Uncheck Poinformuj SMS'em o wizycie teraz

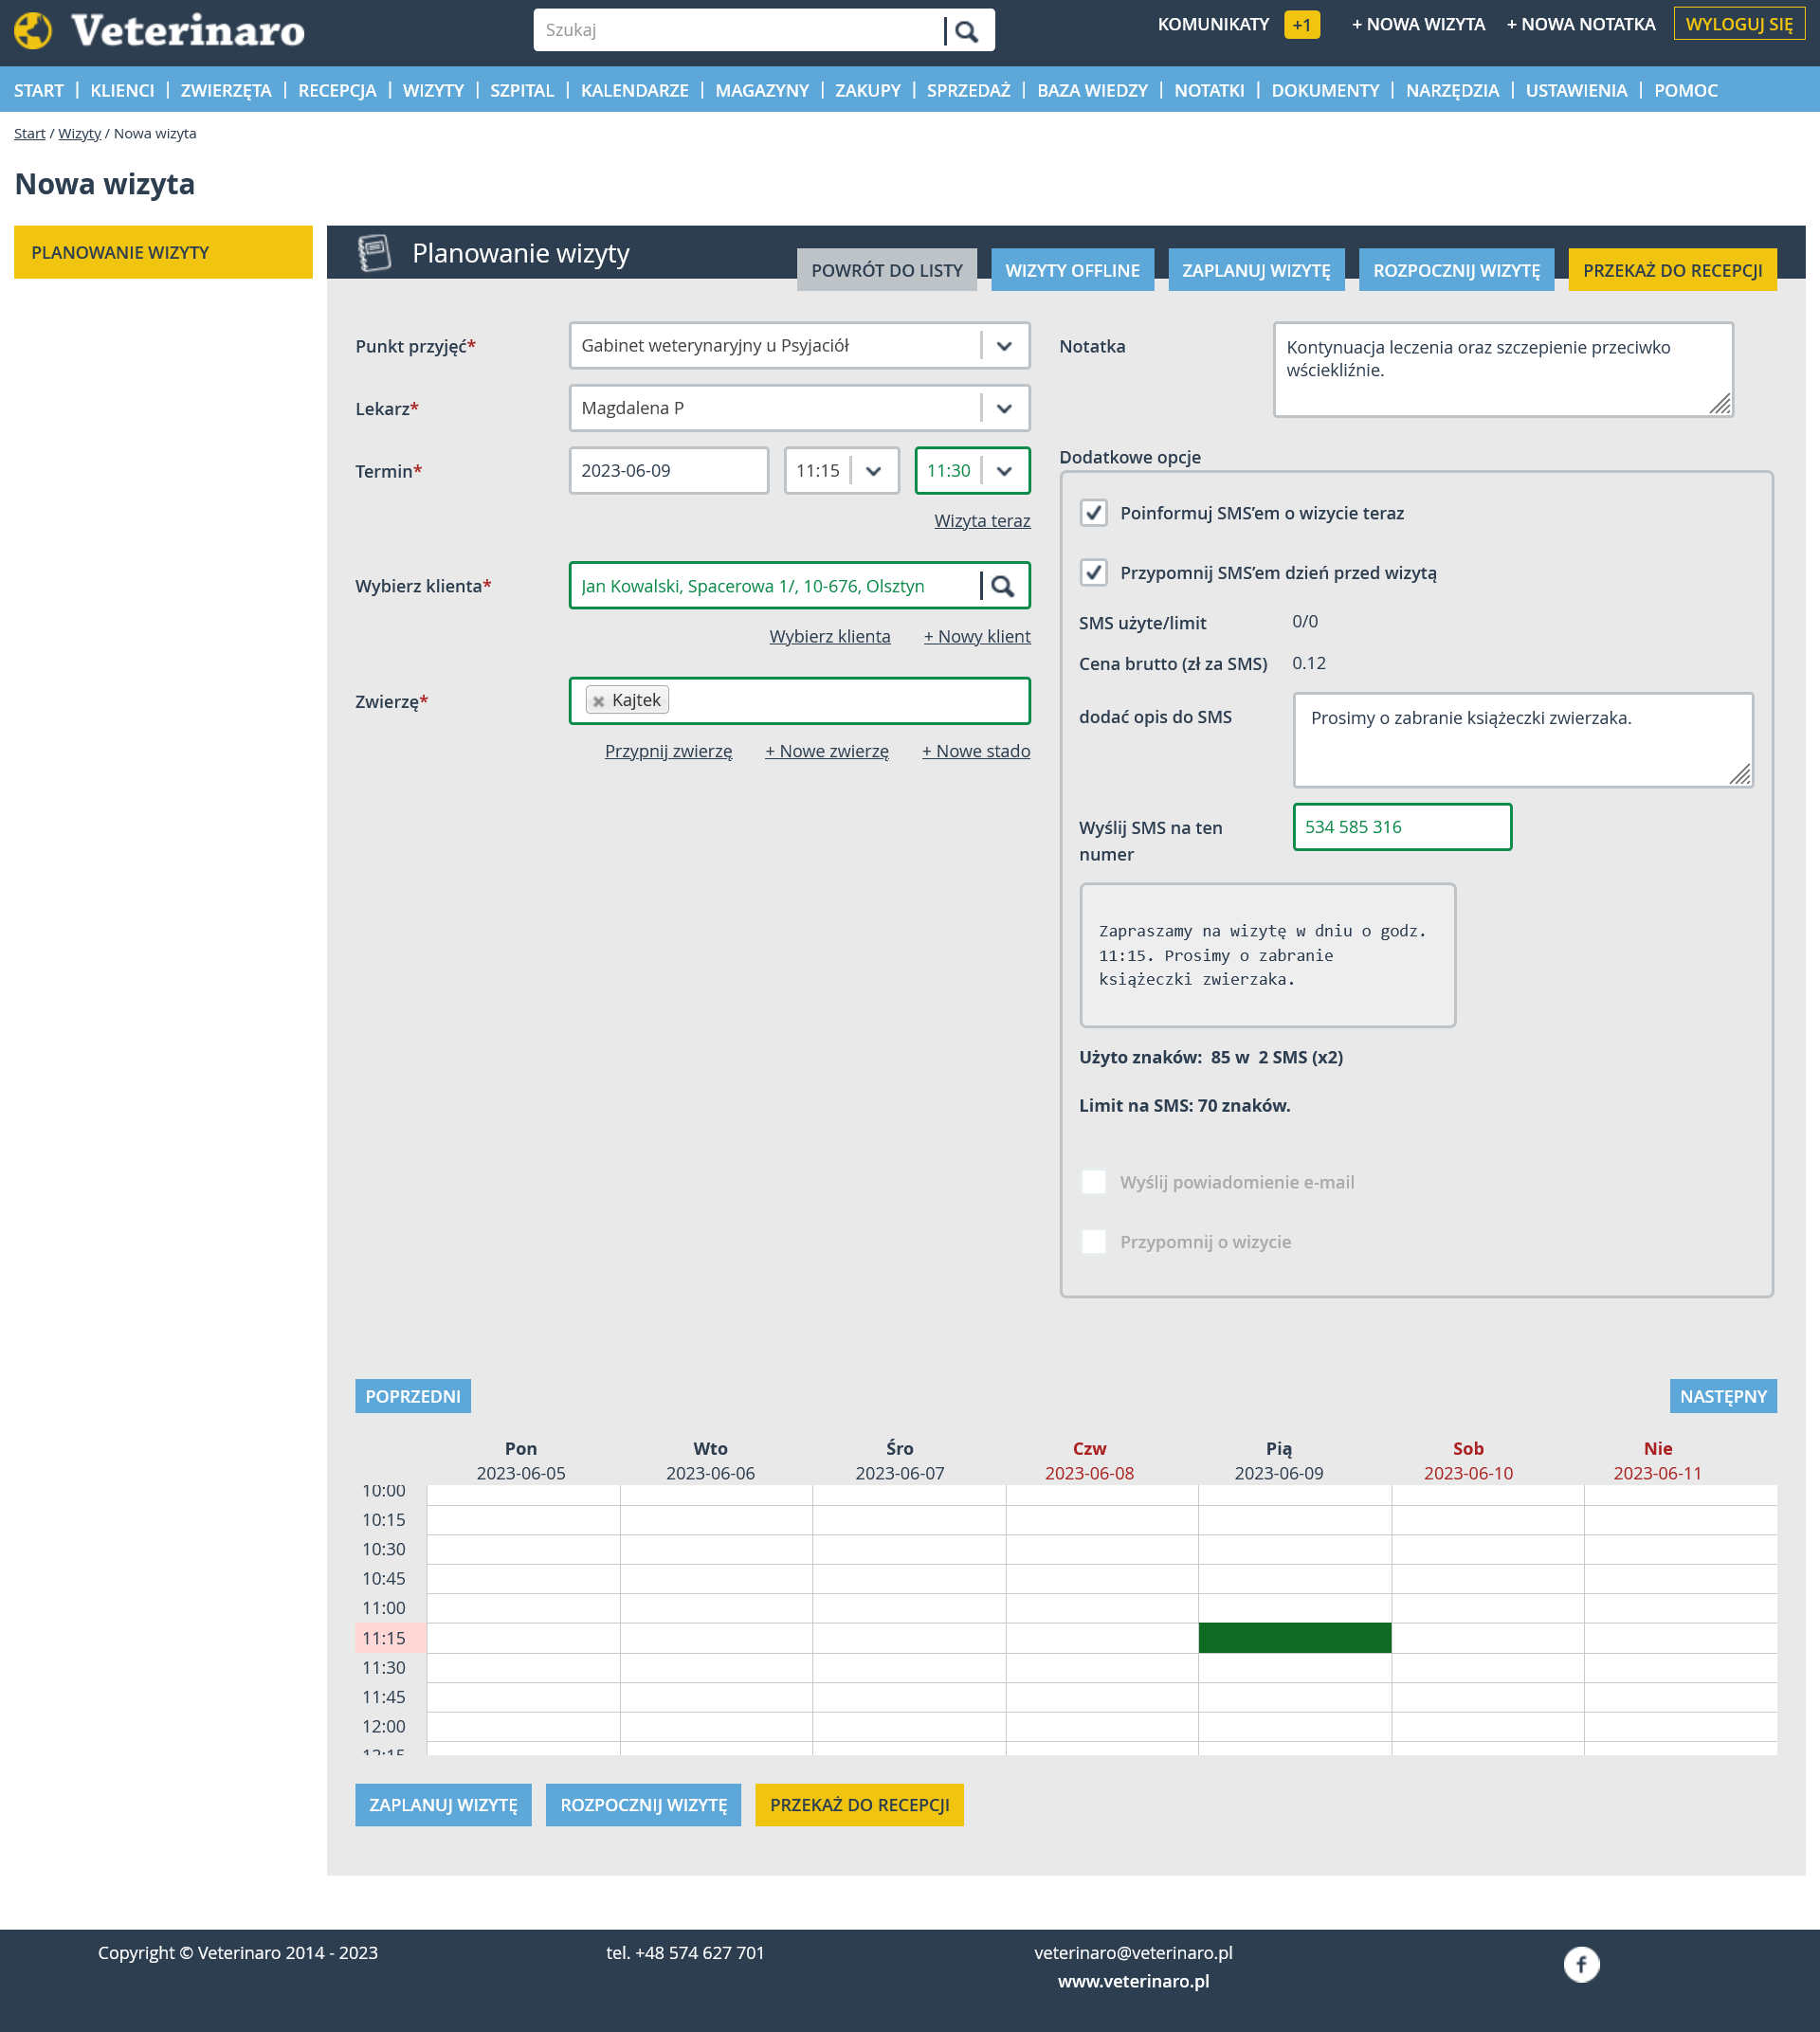pos(1094,513)
